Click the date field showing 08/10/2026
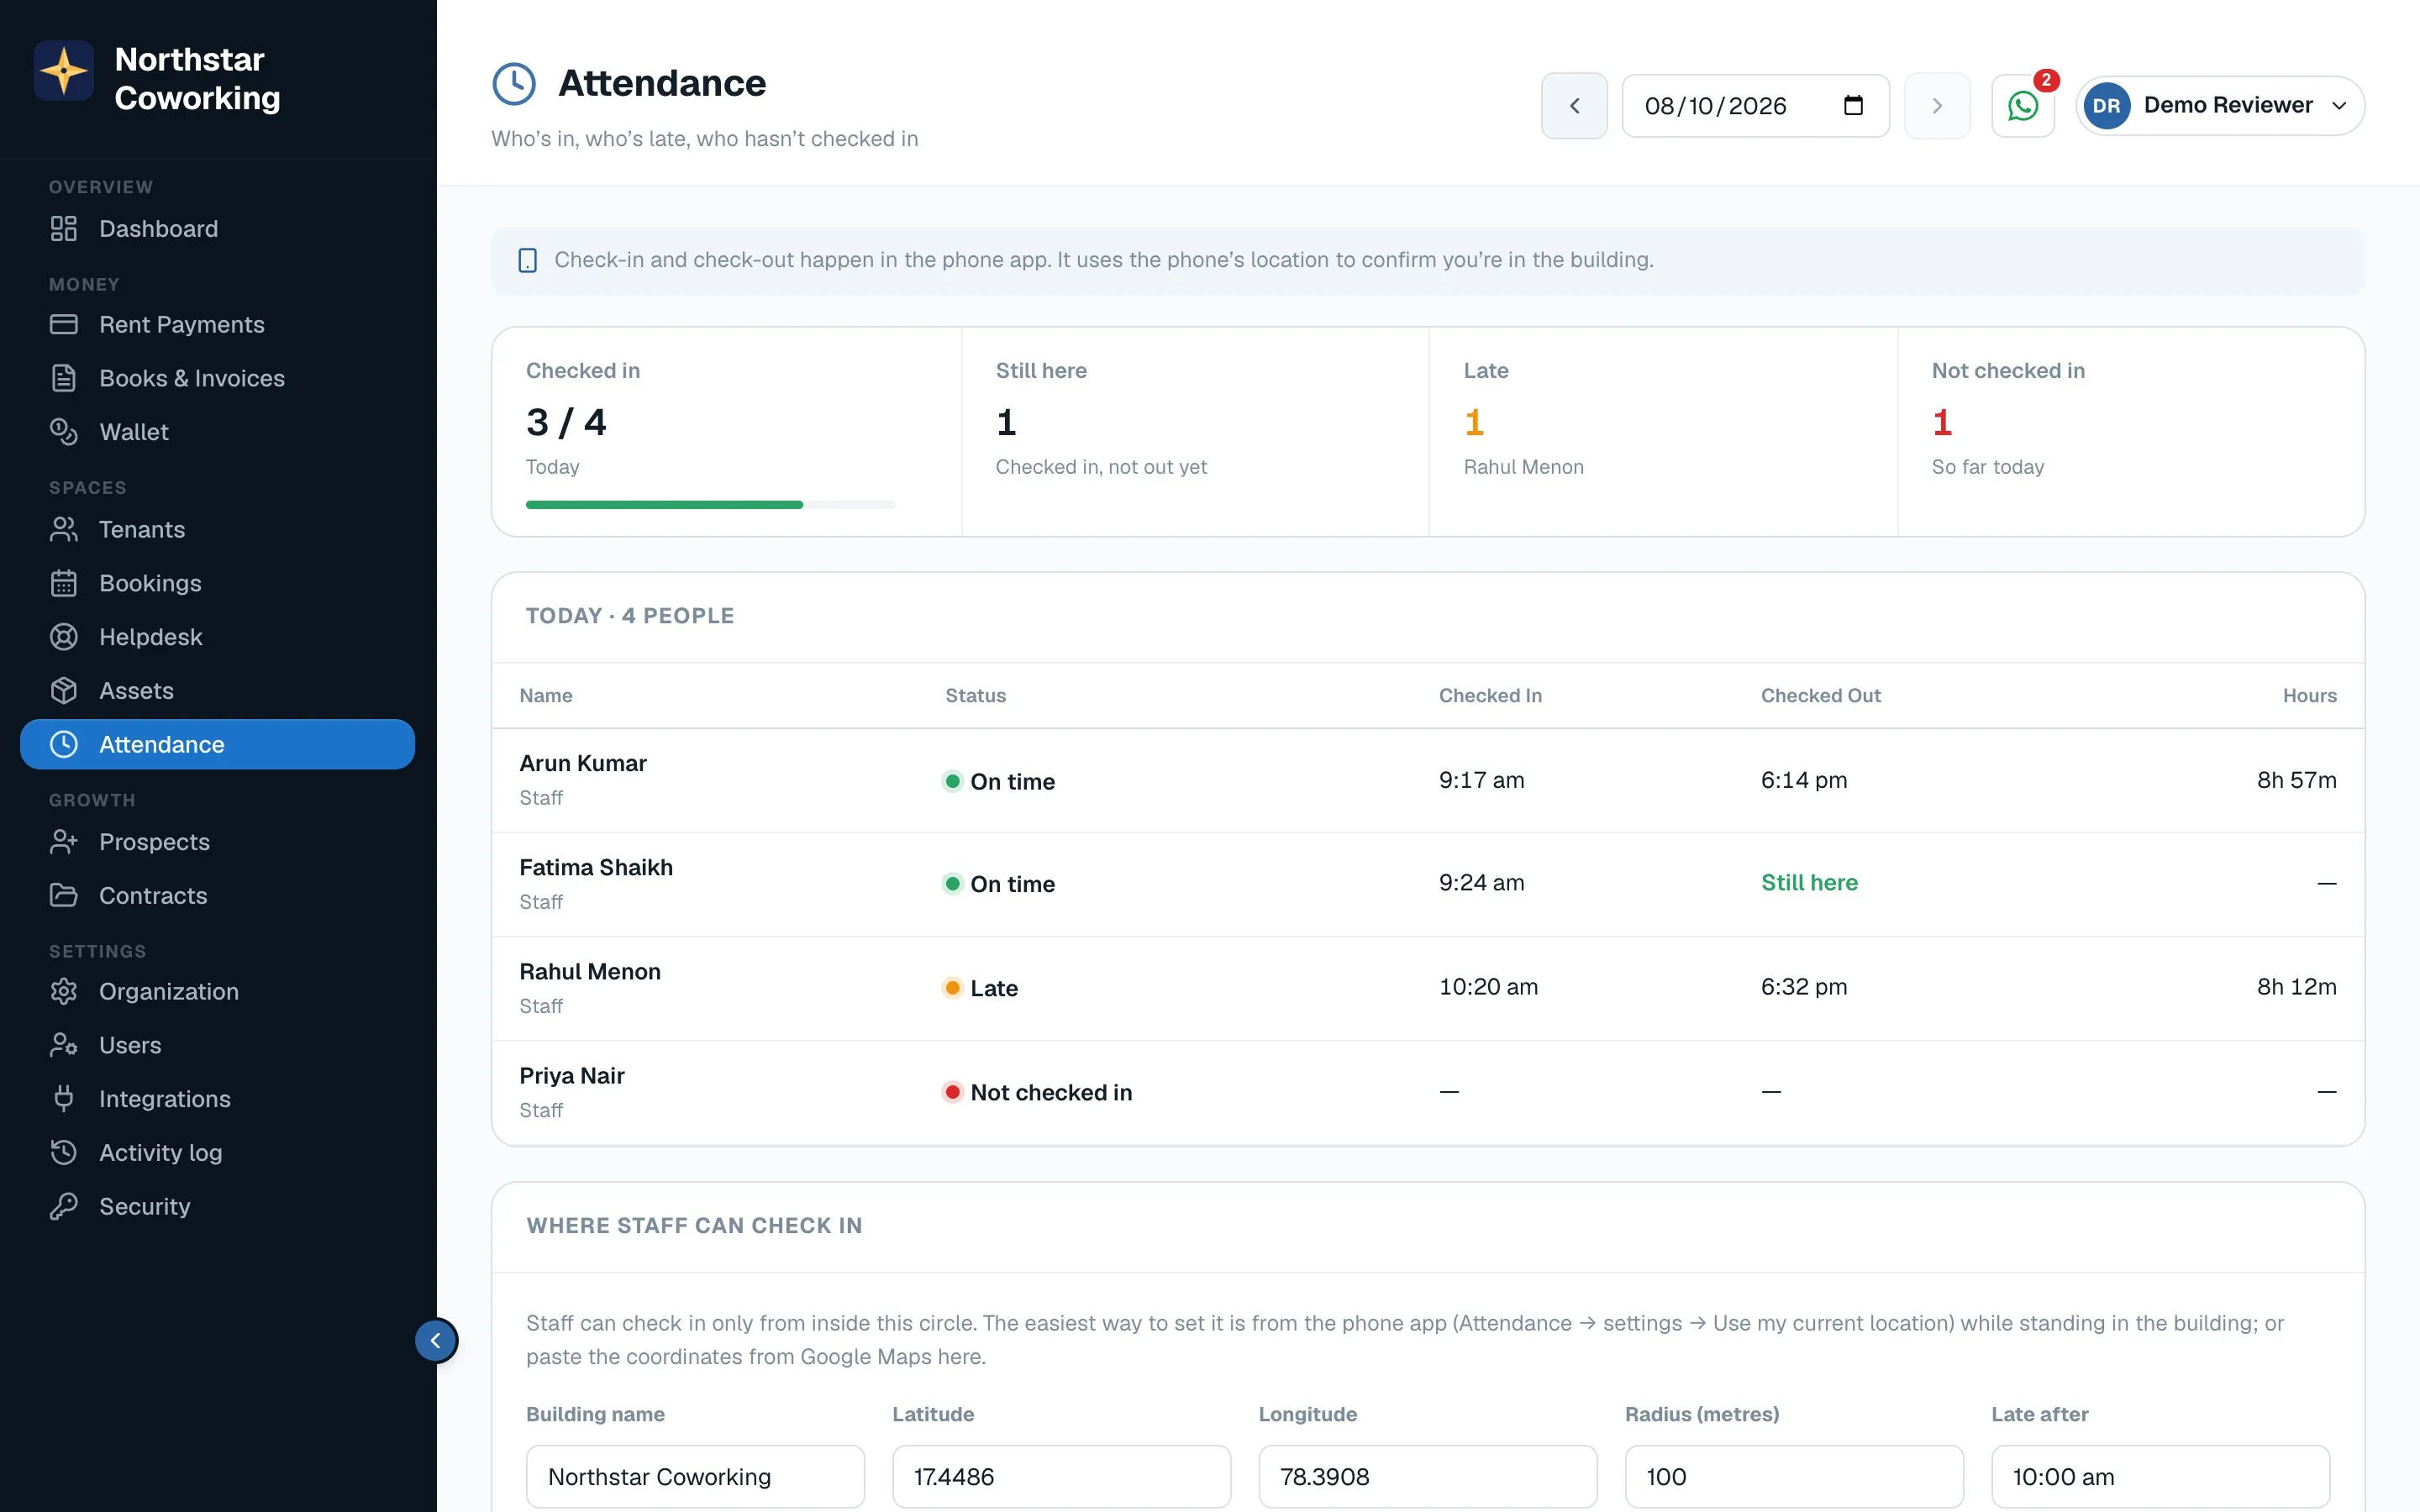This screenshot has height=1512, width=2420. (x=1755, y=106)
